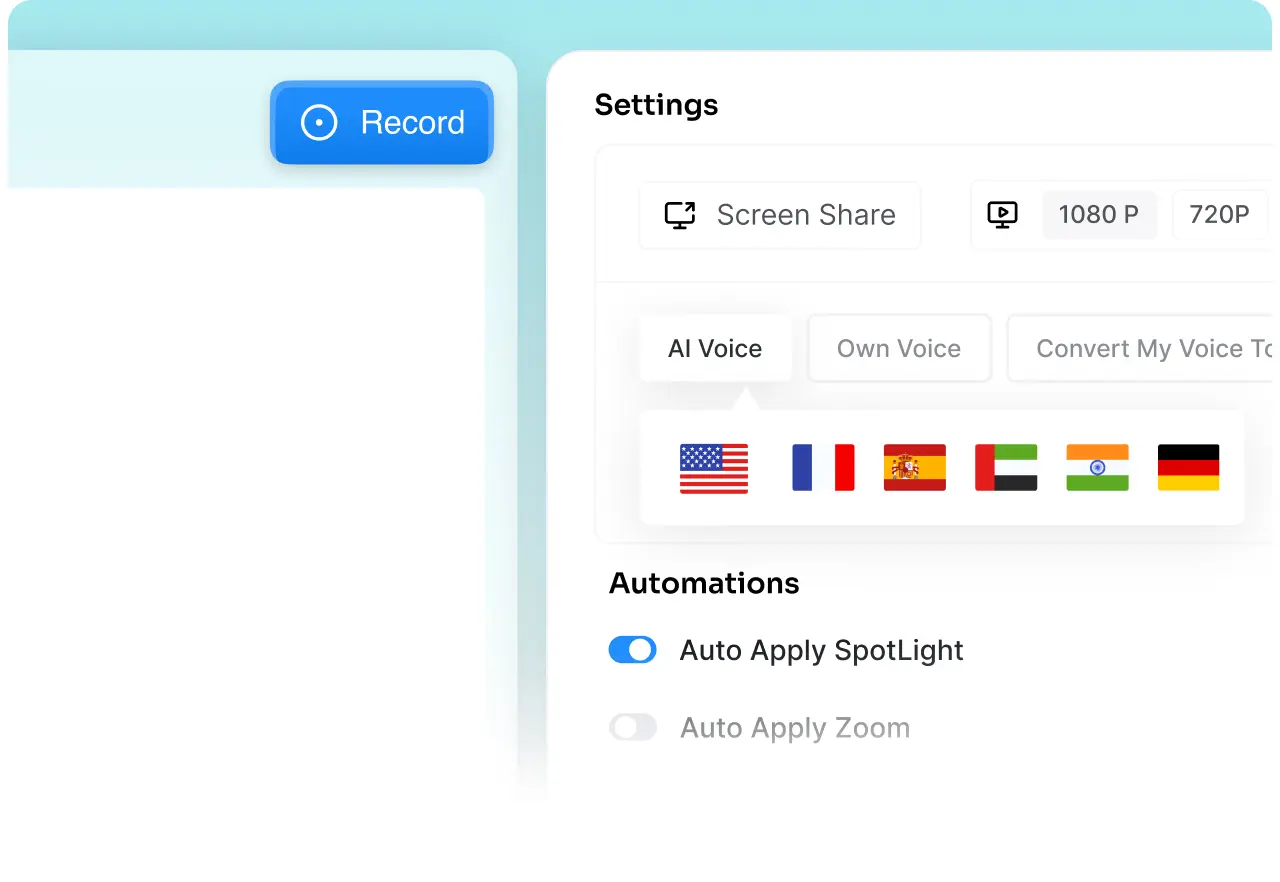Screen dimensions: 1280x882
Task: Click the Automations heading
Action: pyautogui.click(x=704, y=583)
